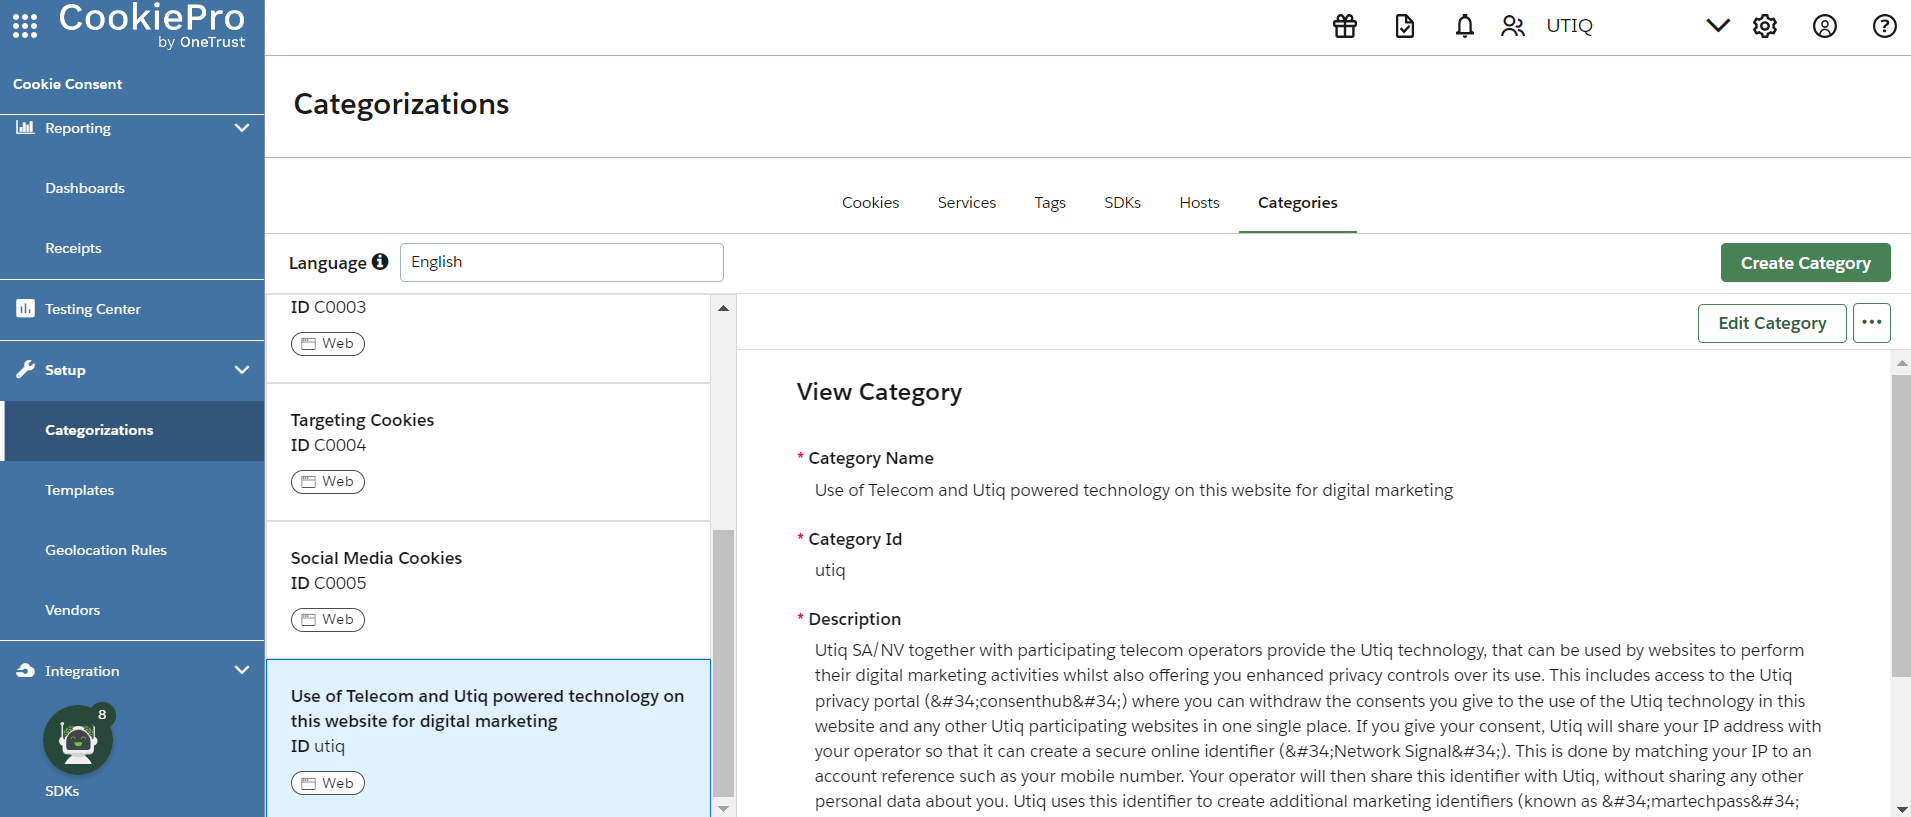Image resolution: width=1911 pixels, height=817 pixels.
Task: Open settings gear icon
Action: [x=1765, y=26]
